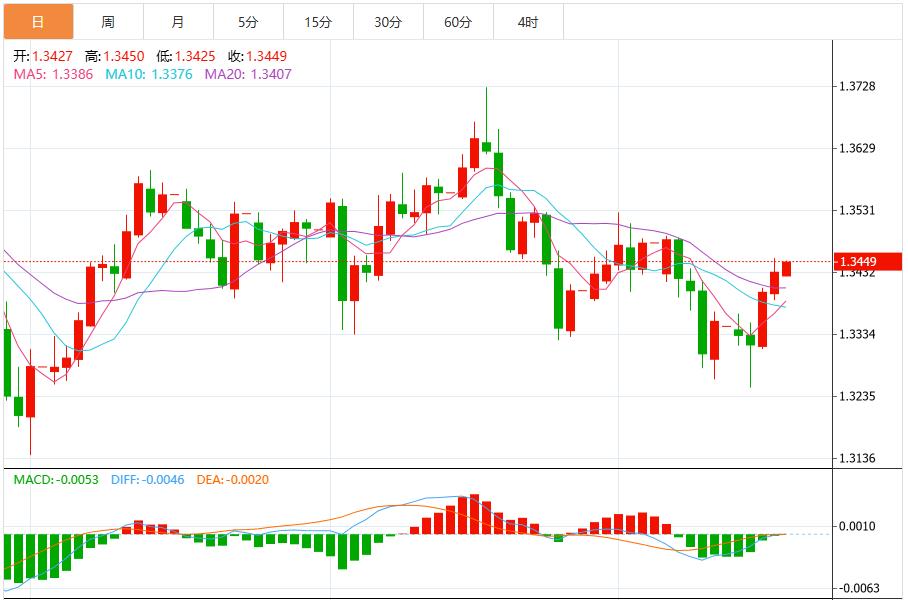The image size is (908, 600).
Task: Switch to the 周 (weekly) timeframe tab
Action: point(107,19)
